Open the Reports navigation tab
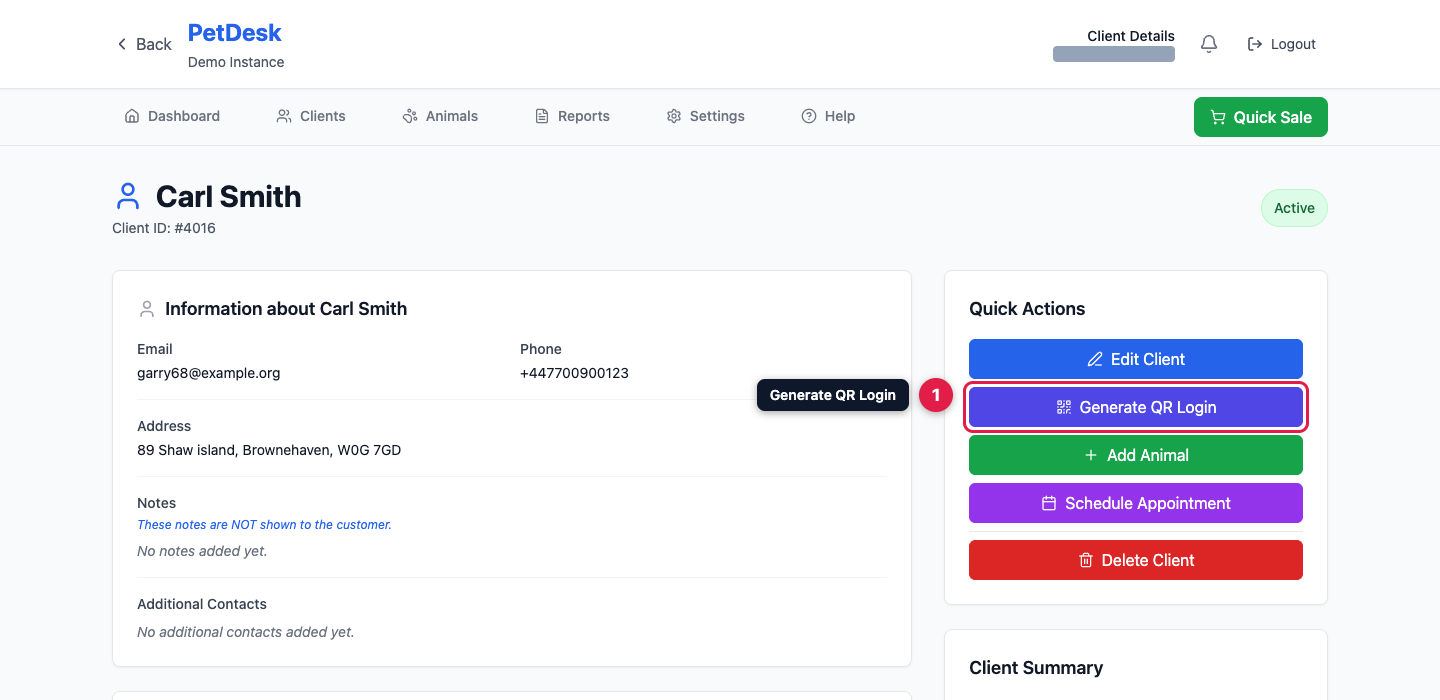The image size is (1440, 700). 572,116
